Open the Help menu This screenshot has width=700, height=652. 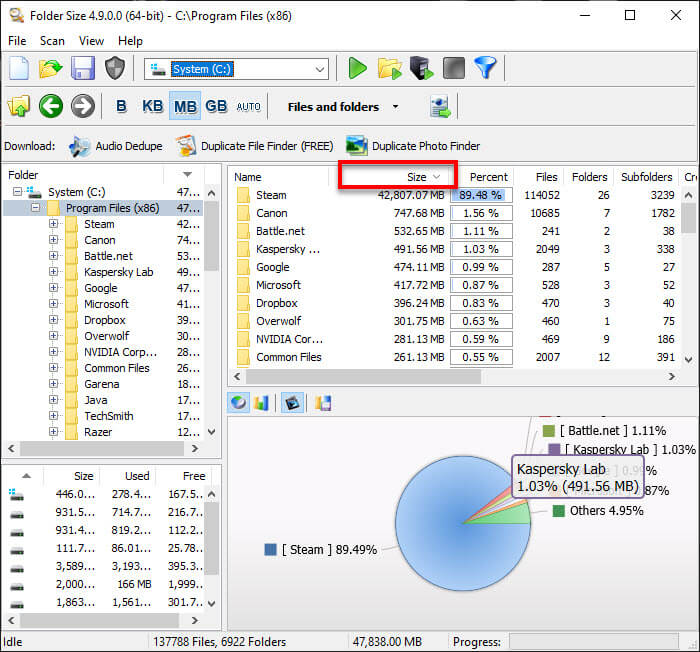click(x=130, y=41)
